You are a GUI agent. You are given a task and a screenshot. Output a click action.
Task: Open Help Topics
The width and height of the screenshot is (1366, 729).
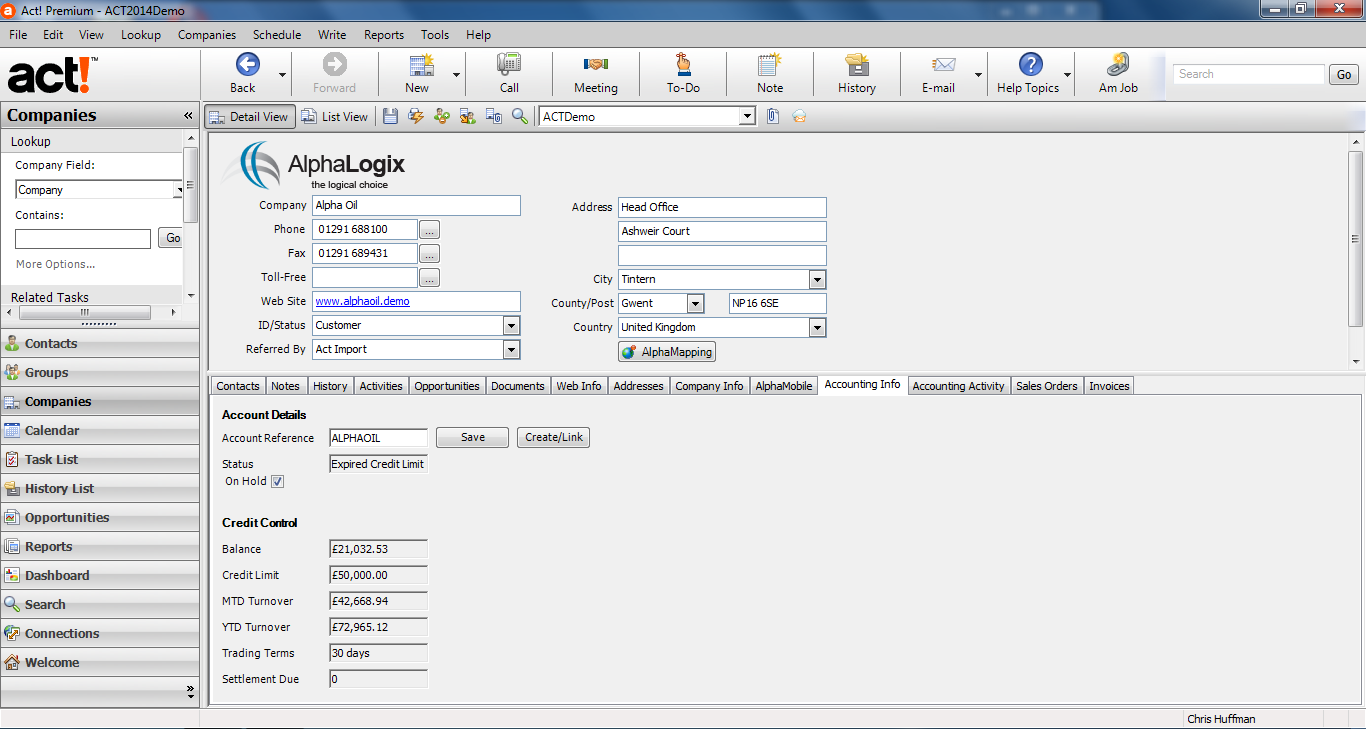[x=1029, y=73]
